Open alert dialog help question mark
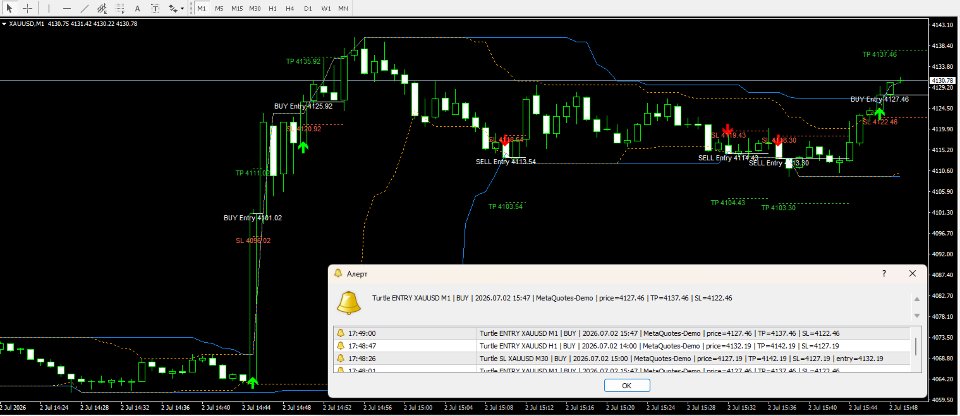The height and width of the screenshot is (416, 960). coord(884,273)
